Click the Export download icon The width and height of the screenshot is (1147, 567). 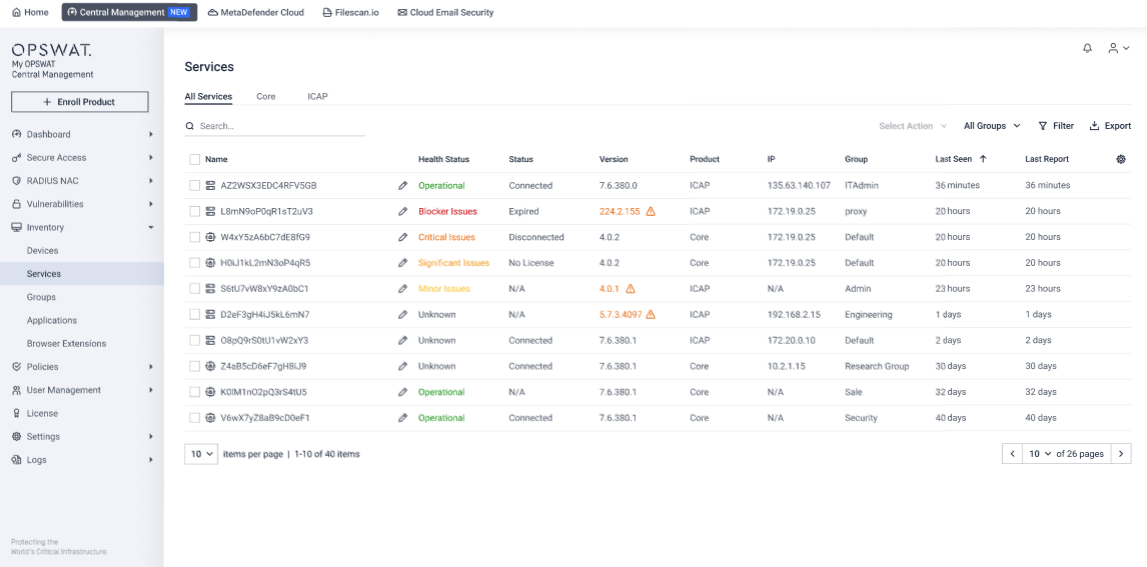pos(1095,126)
